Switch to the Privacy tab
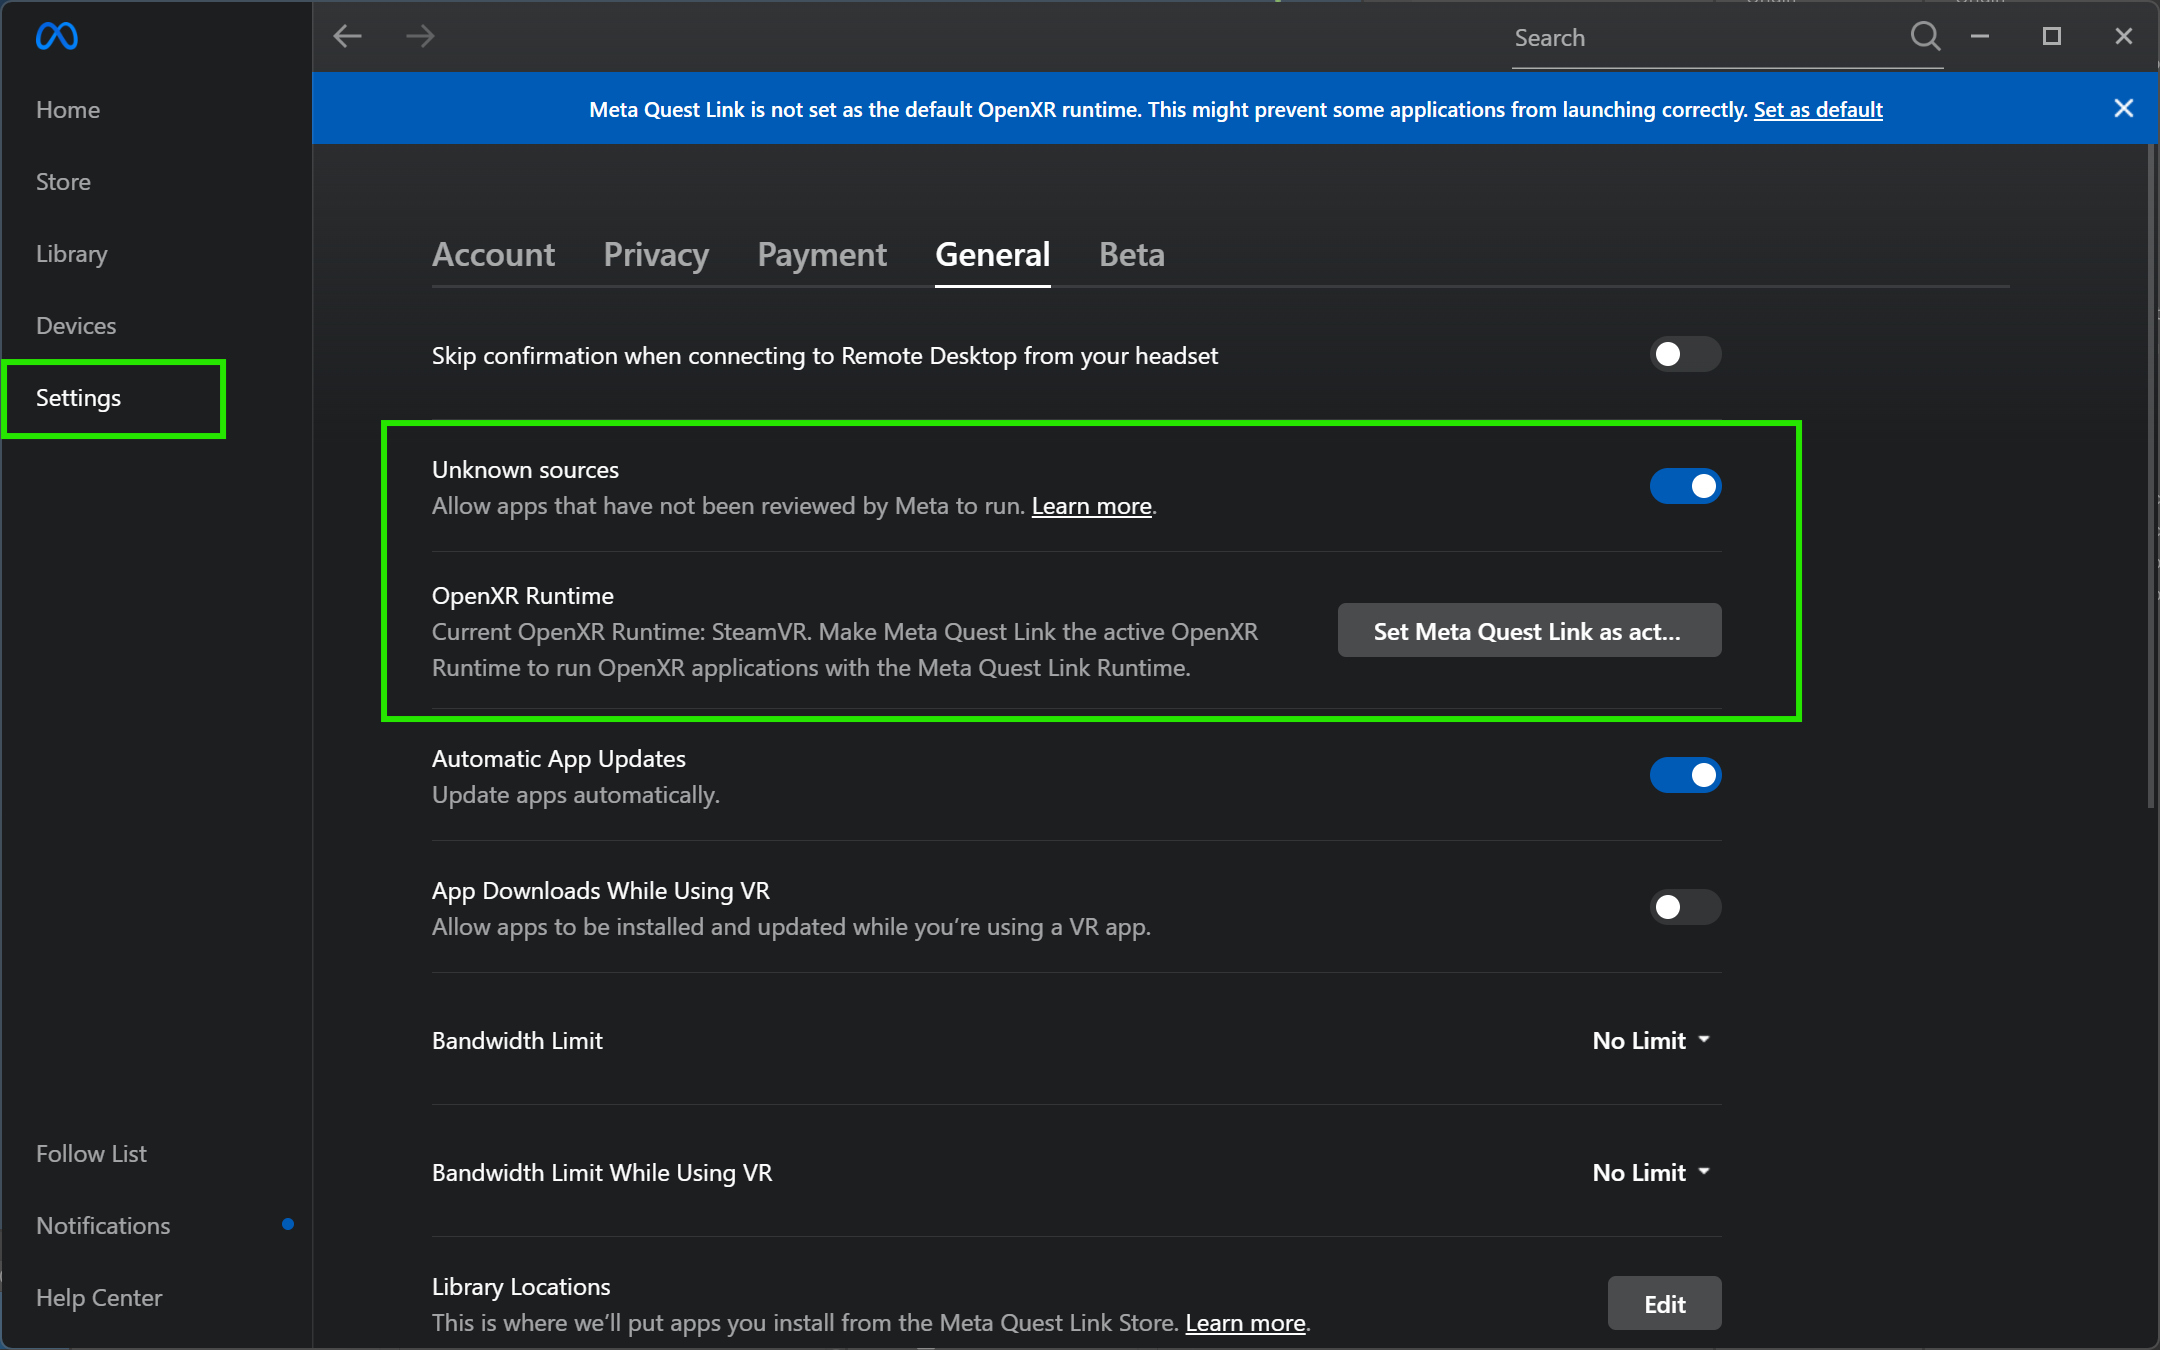This screenshot has width=2160, height=1350. click(656, 255)
